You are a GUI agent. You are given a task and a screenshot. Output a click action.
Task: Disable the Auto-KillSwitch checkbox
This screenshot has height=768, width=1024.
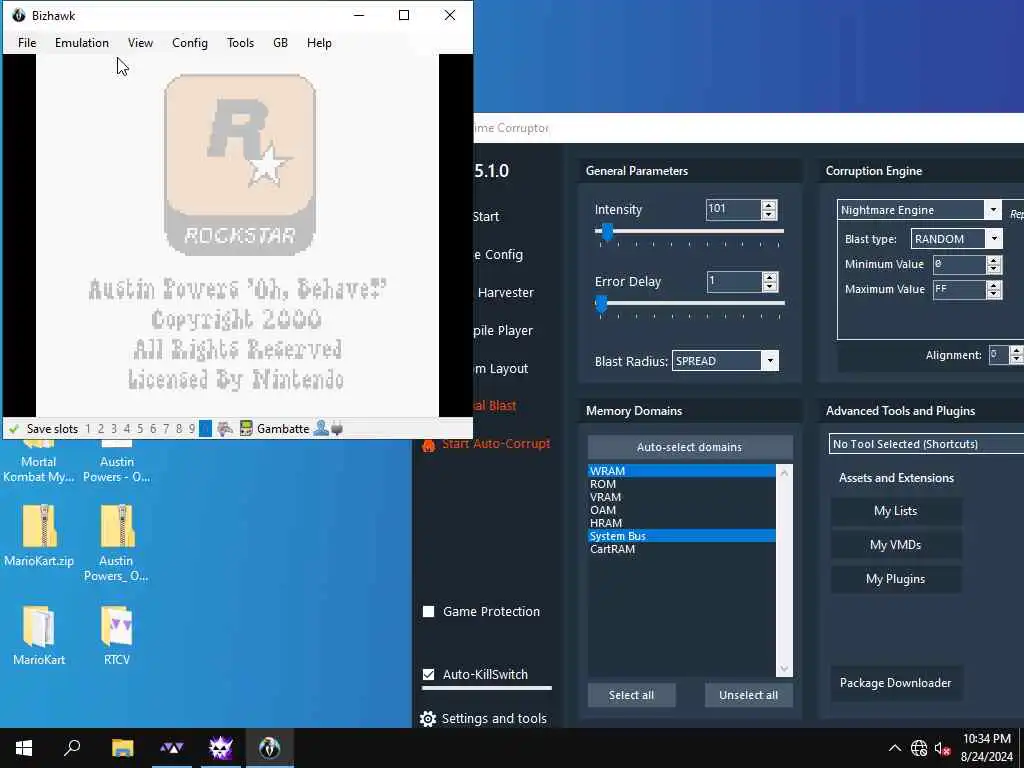pyautogui.click(x=428, y=675)
